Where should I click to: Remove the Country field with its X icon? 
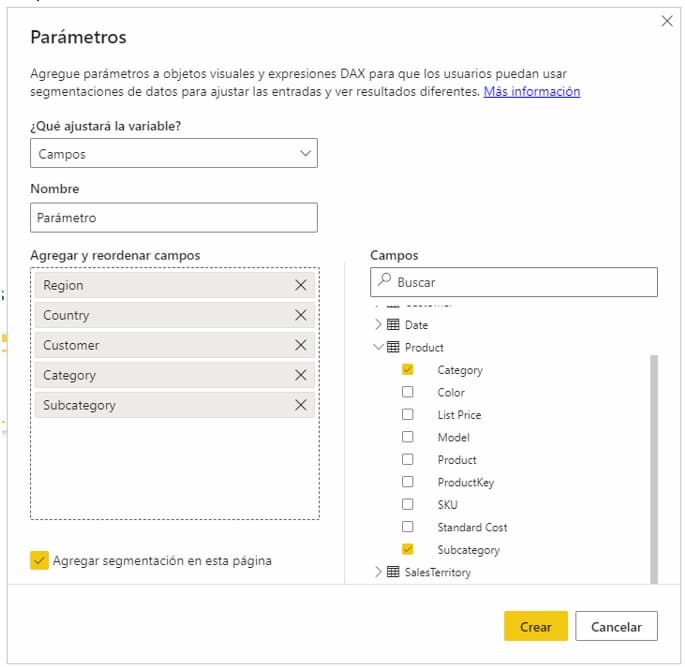[301, 315]
